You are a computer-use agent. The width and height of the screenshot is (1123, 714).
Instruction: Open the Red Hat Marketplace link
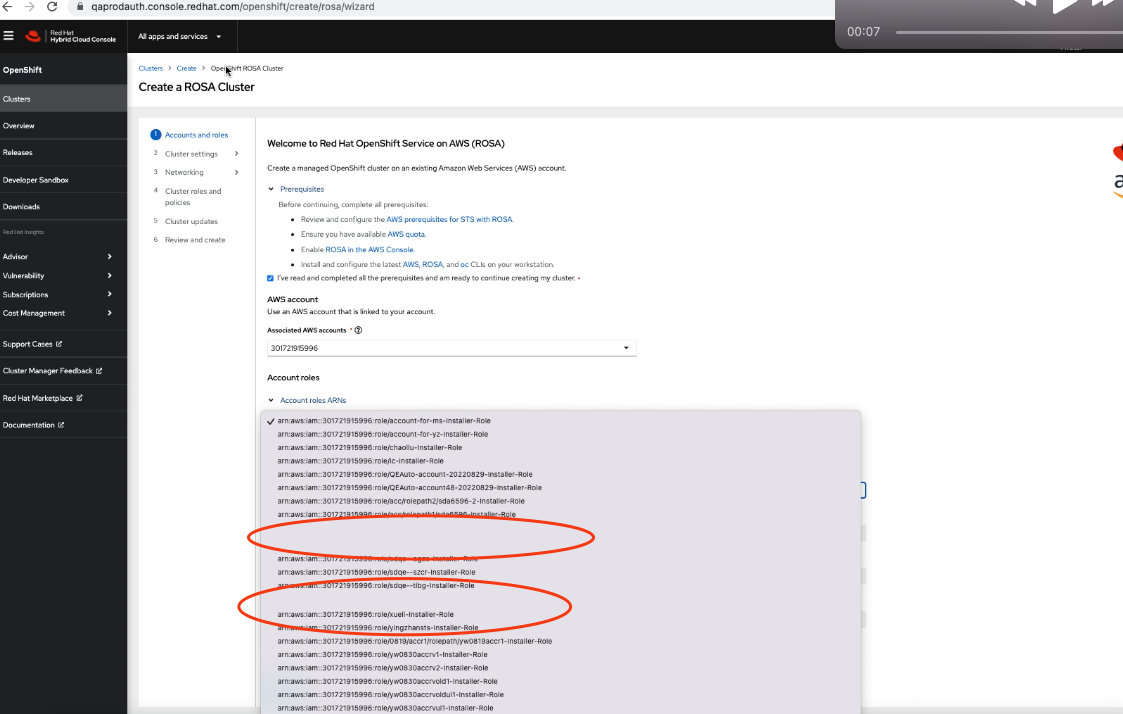point(42,398)
